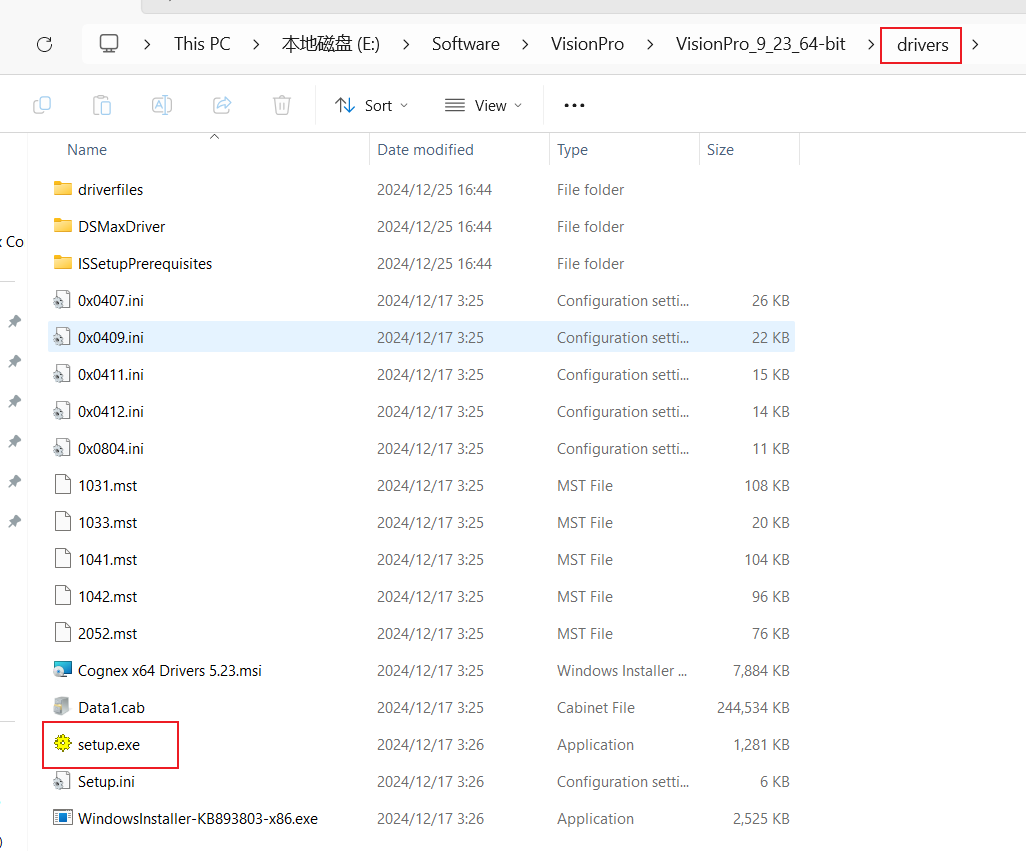1026x851 pixels.
Task: Open the View dropdown
Action: point(483,105)
